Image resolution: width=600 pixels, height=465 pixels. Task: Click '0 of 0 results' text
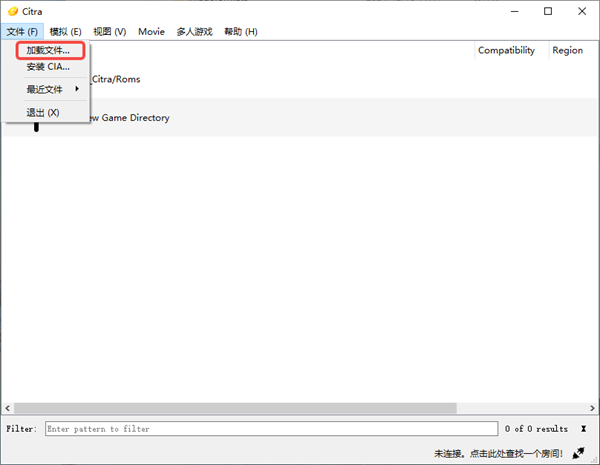point(536,429)
